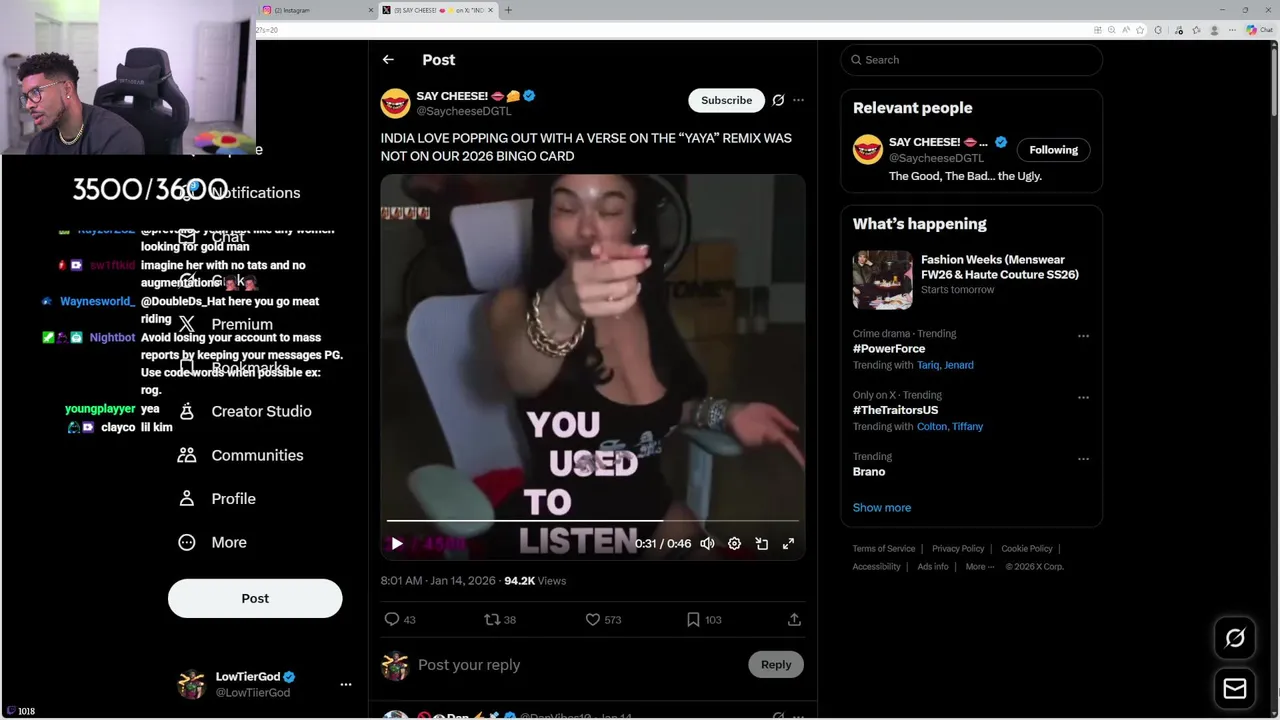Open floating Grok button at bottom right
The height and width of the screenshot is (720, 1280).
coord(1235,638)
